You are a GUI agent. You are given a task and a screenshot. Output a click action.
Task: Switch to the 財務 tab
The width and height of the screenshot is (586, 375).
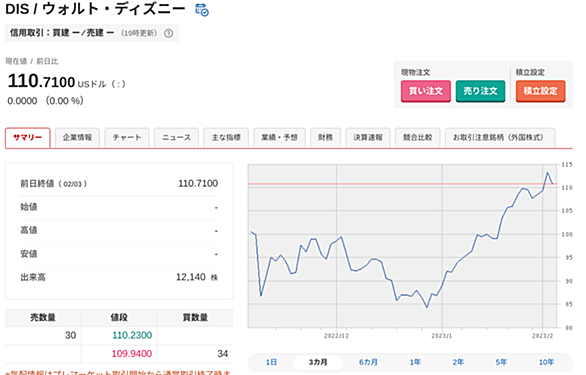(326, 138)
